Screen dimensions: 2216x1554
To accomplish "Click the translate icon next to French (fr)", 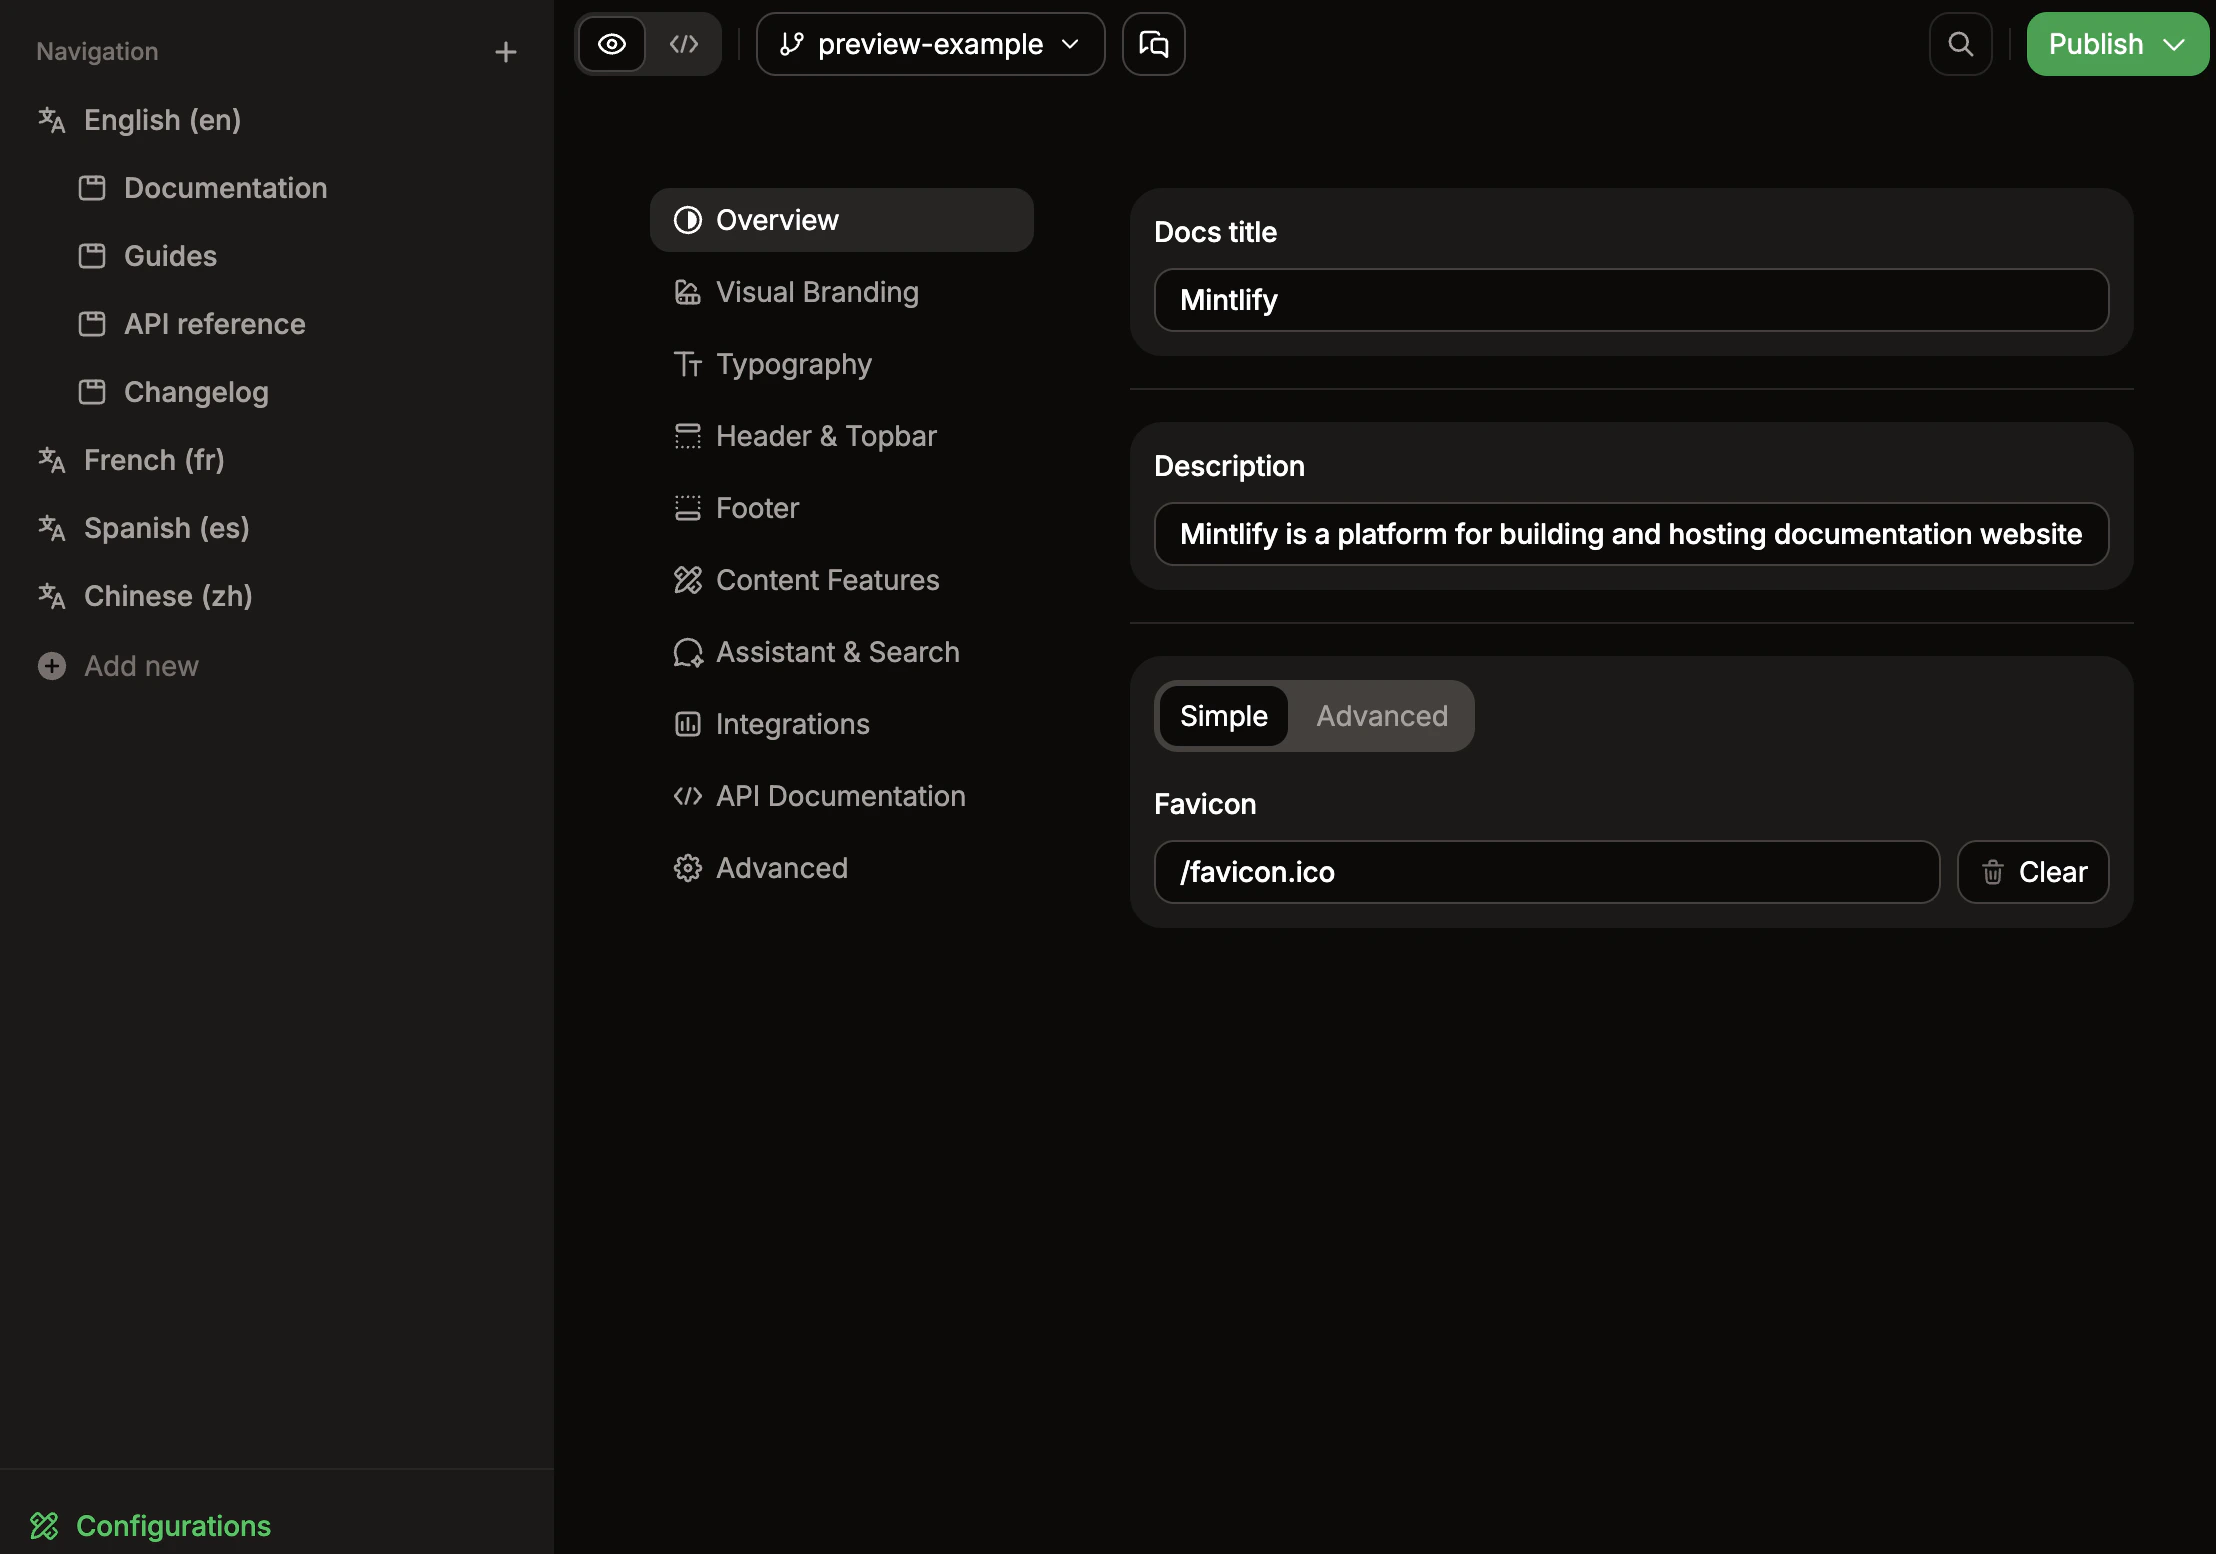I will tap(52, 460).
